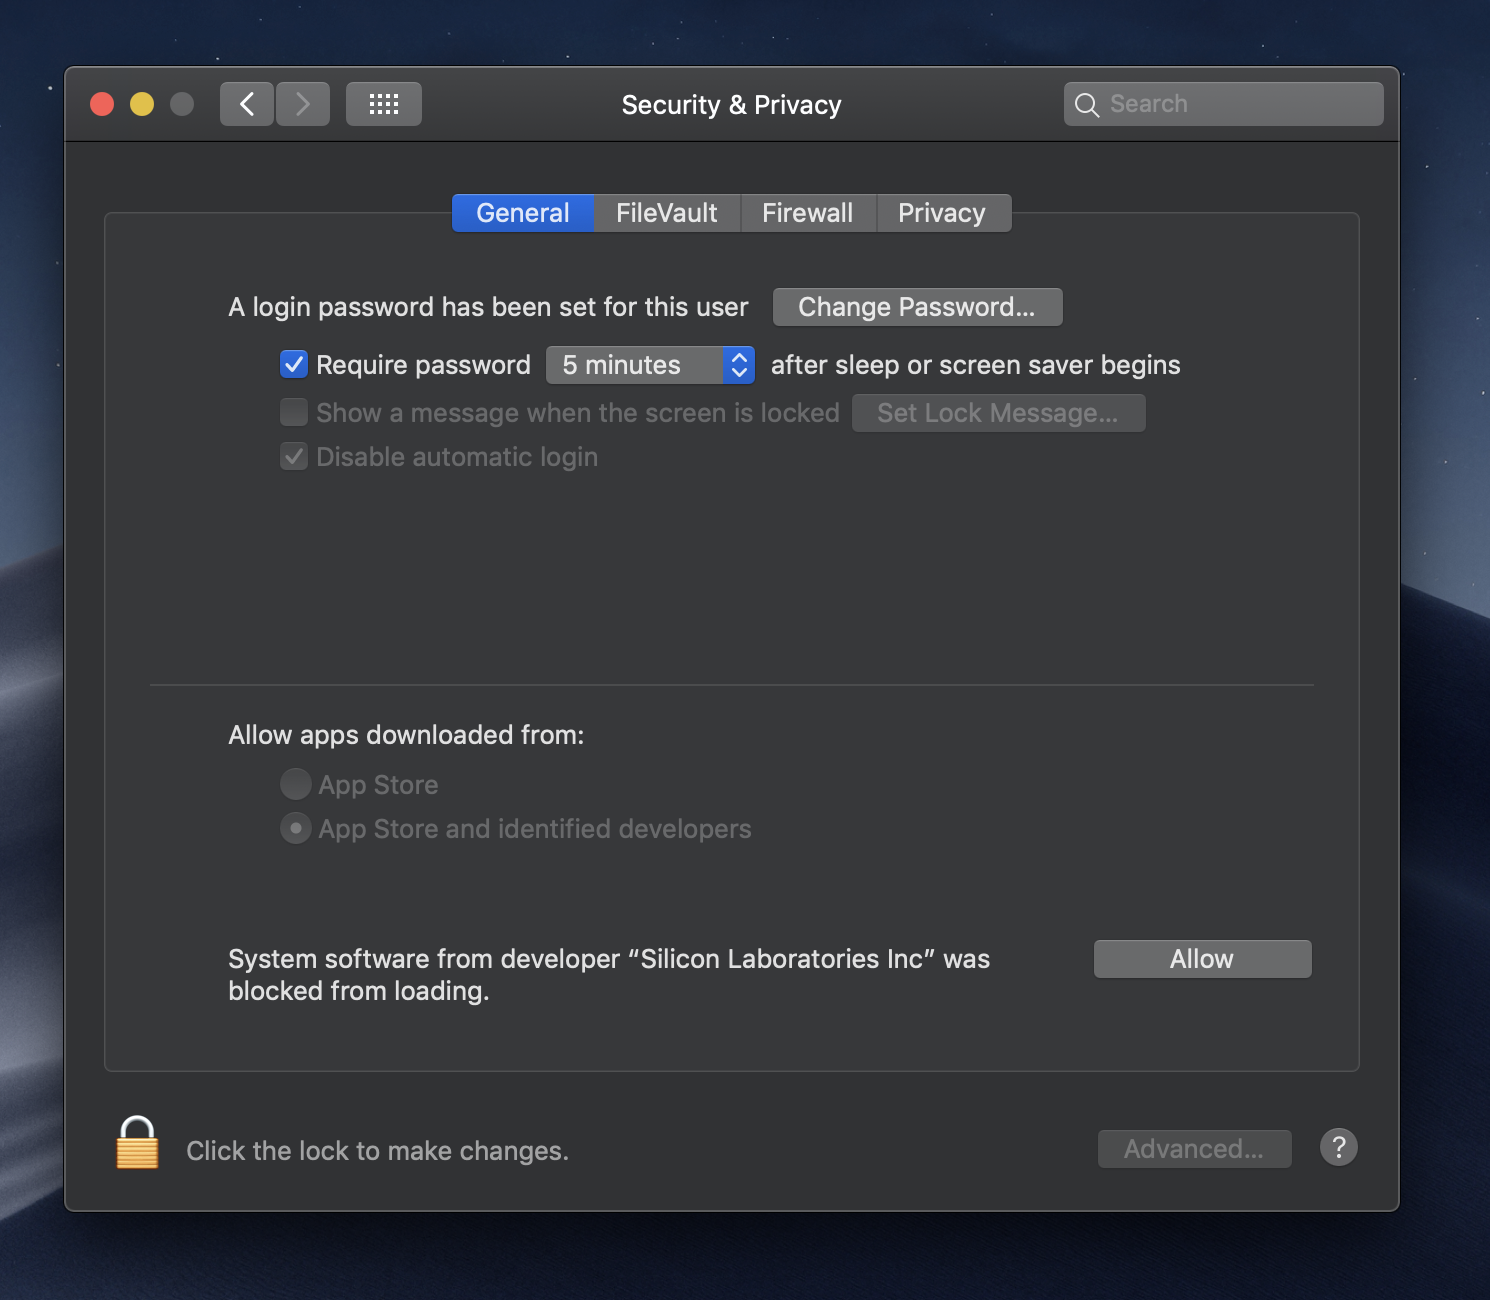The width and height of the screenshot is (1490, 1300).
Task: Click the Silicon Laboratories blocked message text
Action: pos(609,975)
